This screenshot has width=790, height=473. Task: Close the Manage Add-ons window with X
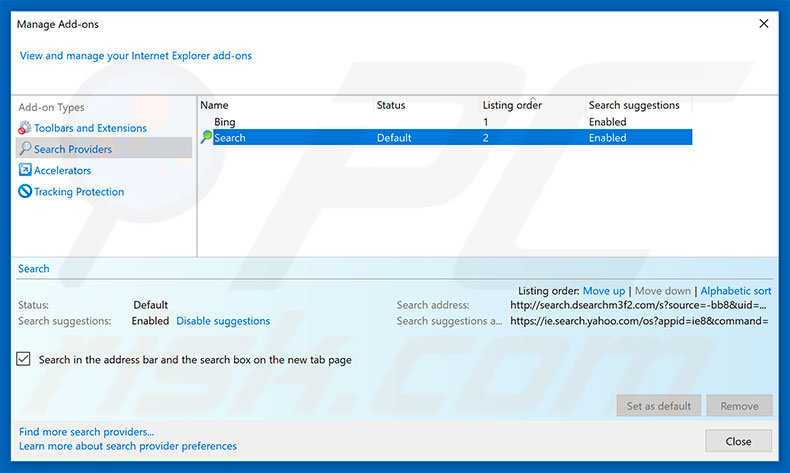click(x=764, y=24)
